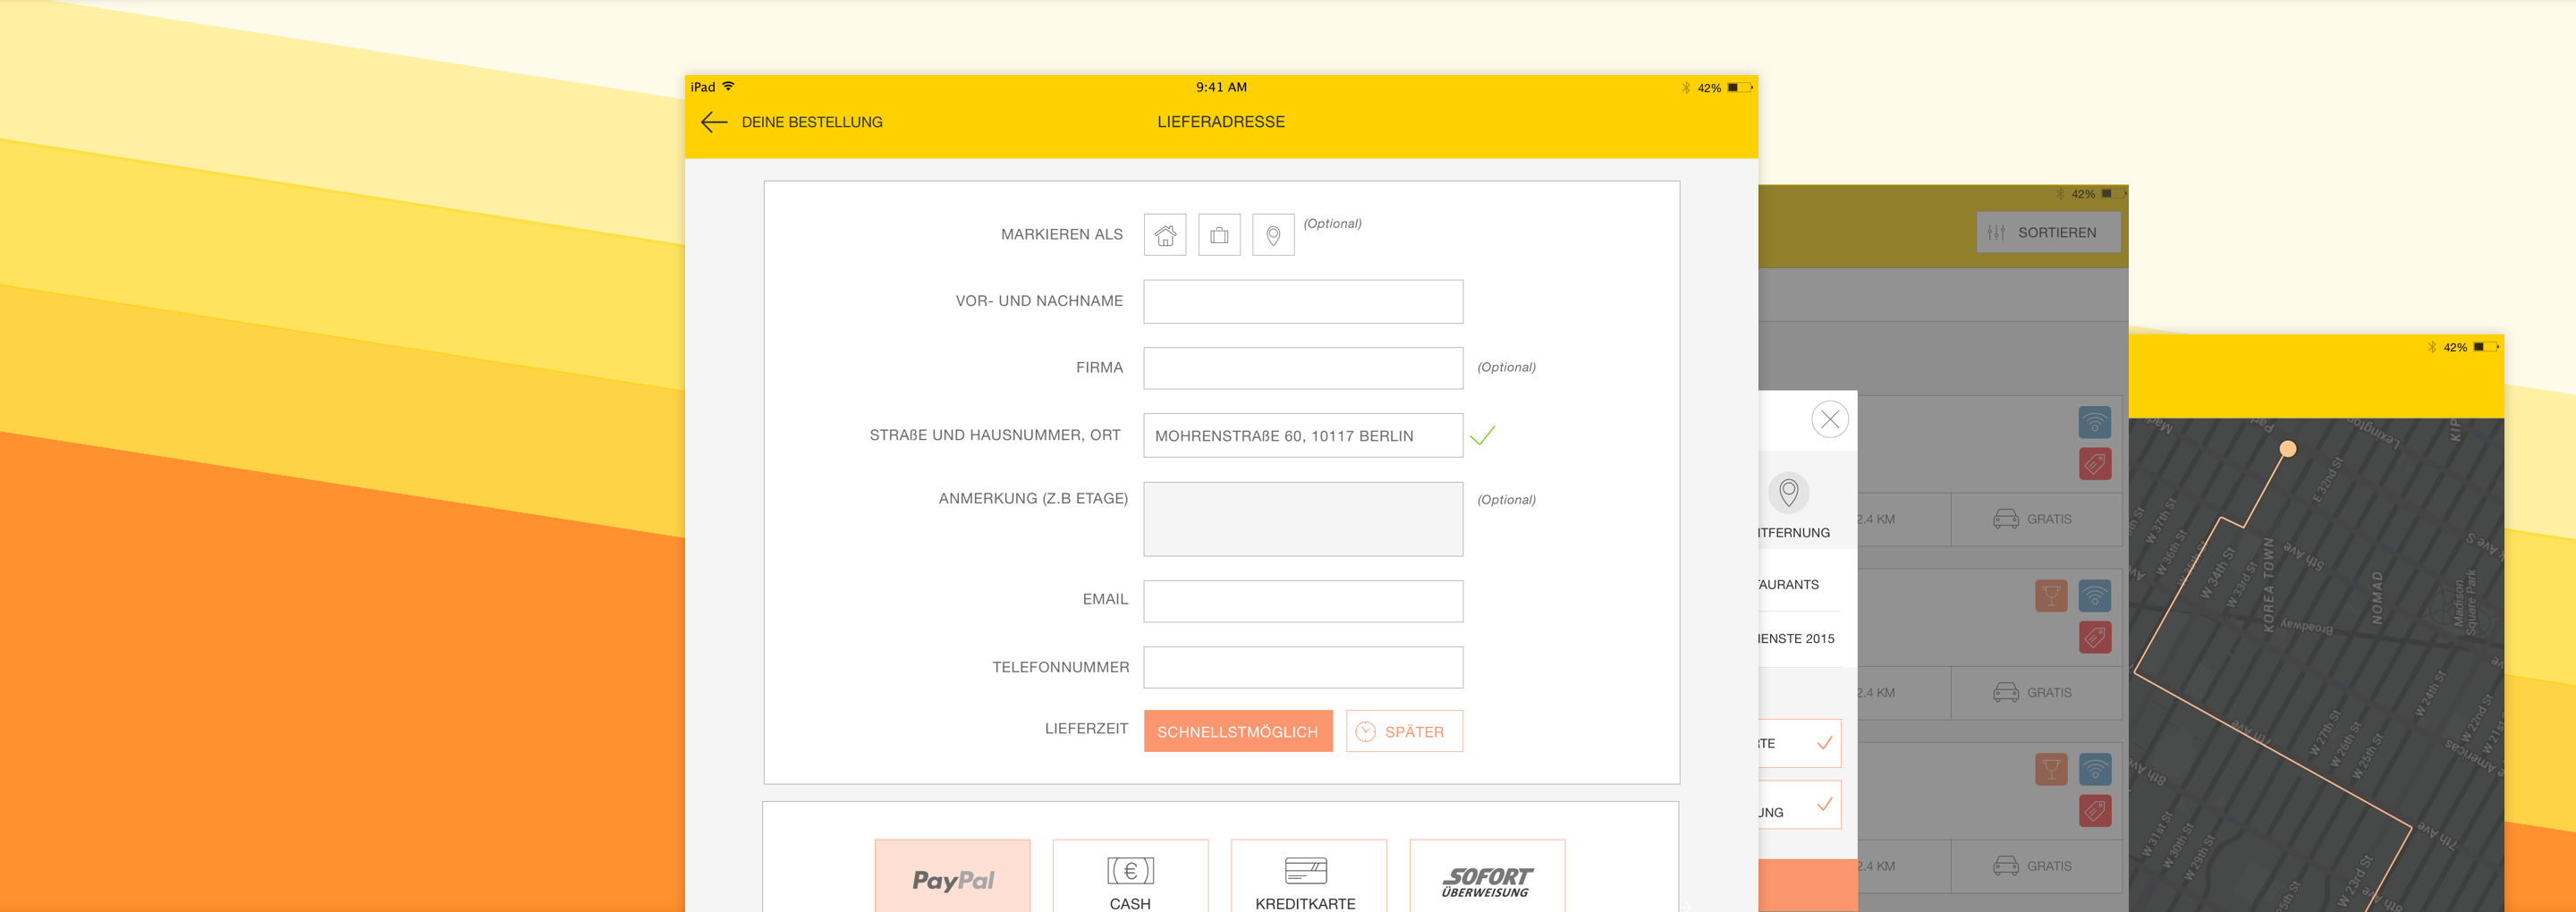Screen dimensions: 2576x912
Task: Select Kreditkarte as the payment method
Action: 1308,876
